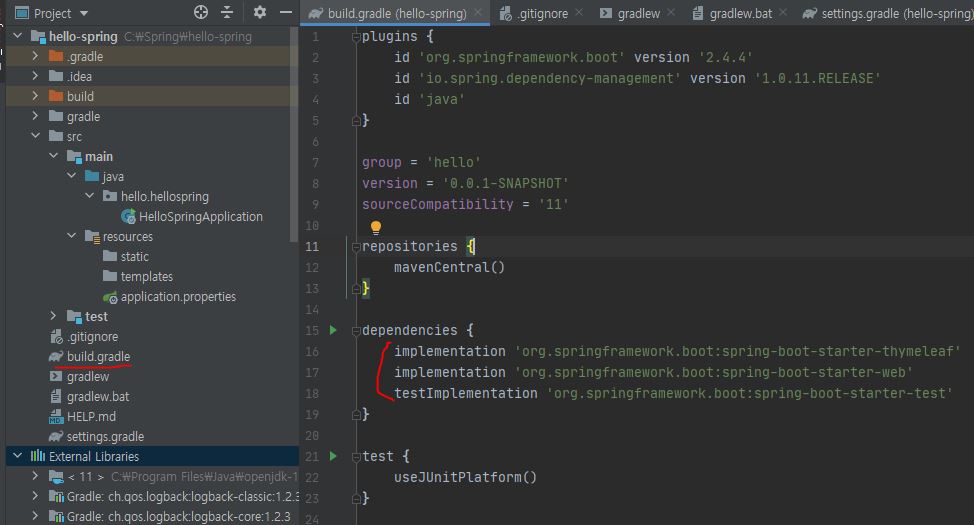
Task: Fold the test block
Action: point(356,457)
